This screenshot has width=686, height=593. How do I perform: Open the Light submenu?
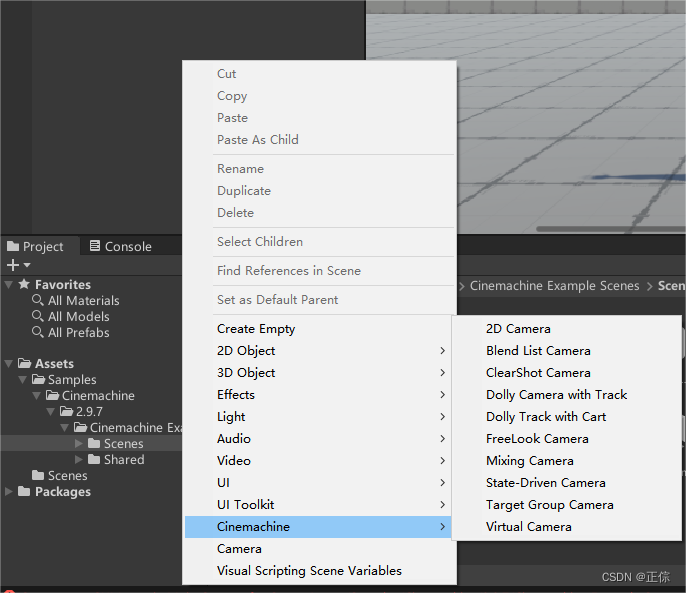(319, 417)
